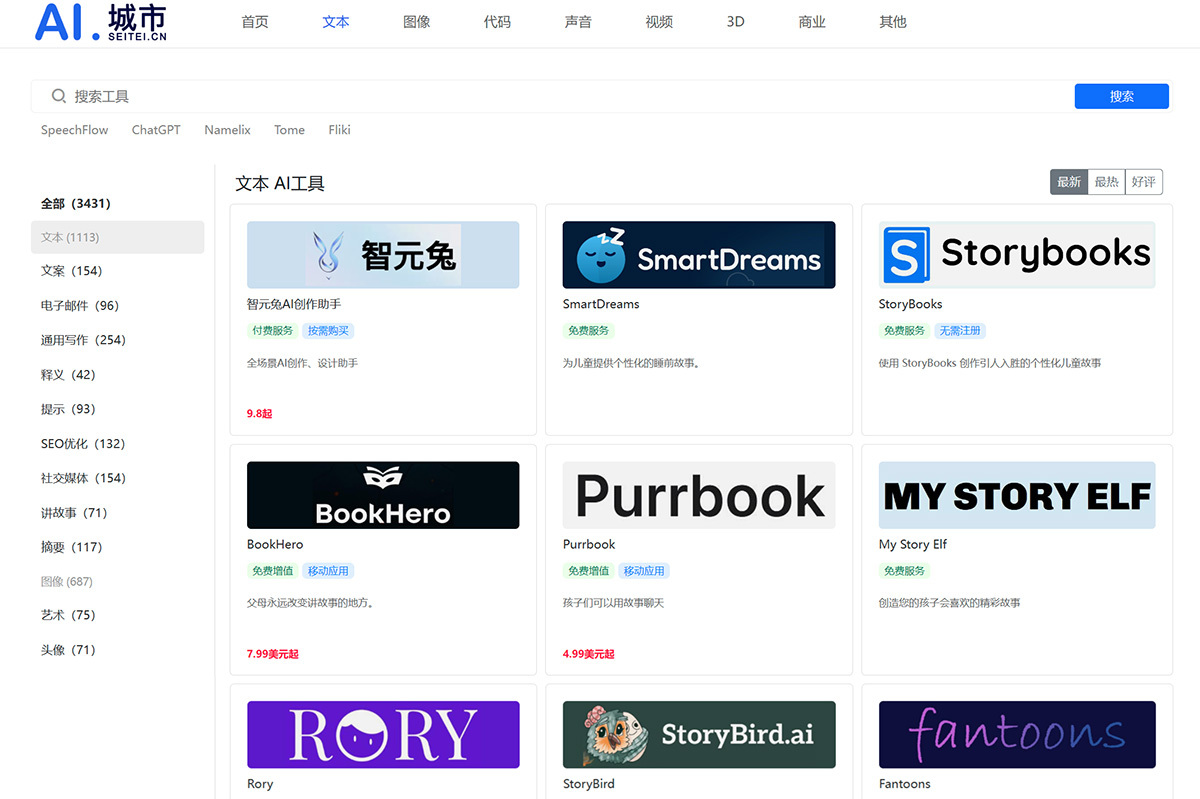Open the Purrbook logo banner
Screen dimensions: 1200x799
(x=699, y=495)
